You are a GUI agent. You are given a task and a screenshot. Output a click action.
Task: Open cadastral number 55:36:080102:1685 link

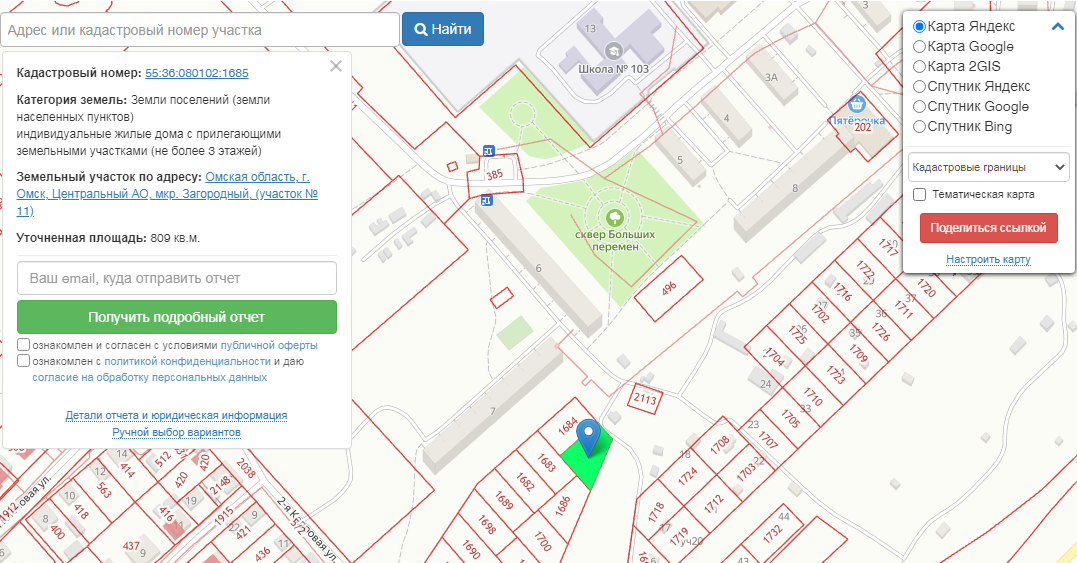tap(197, 73)
